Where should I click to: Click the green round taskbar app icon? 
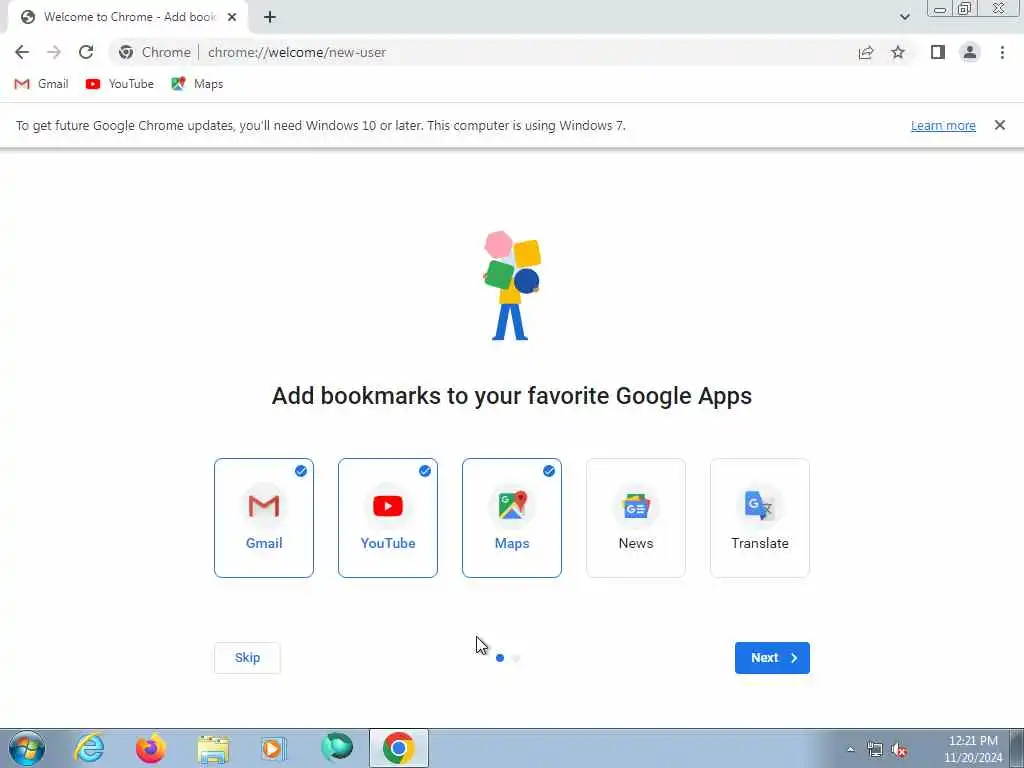337,748
